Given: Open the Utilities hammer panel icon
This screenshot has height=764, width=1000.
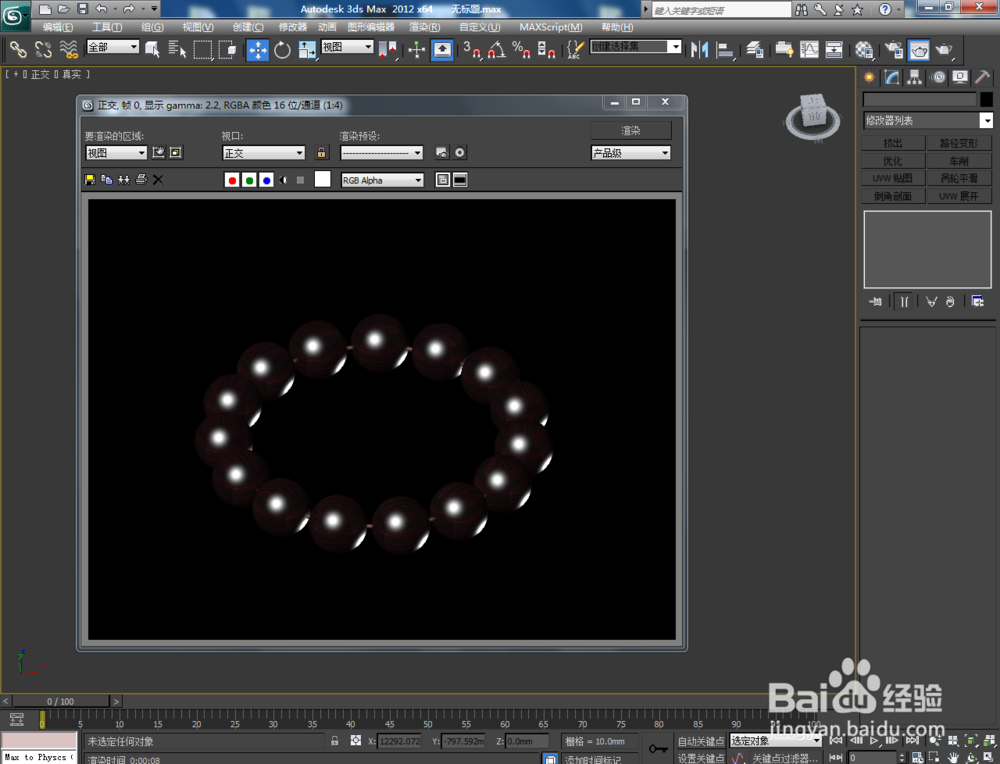Looking at the screenshot, I should 982,77.
